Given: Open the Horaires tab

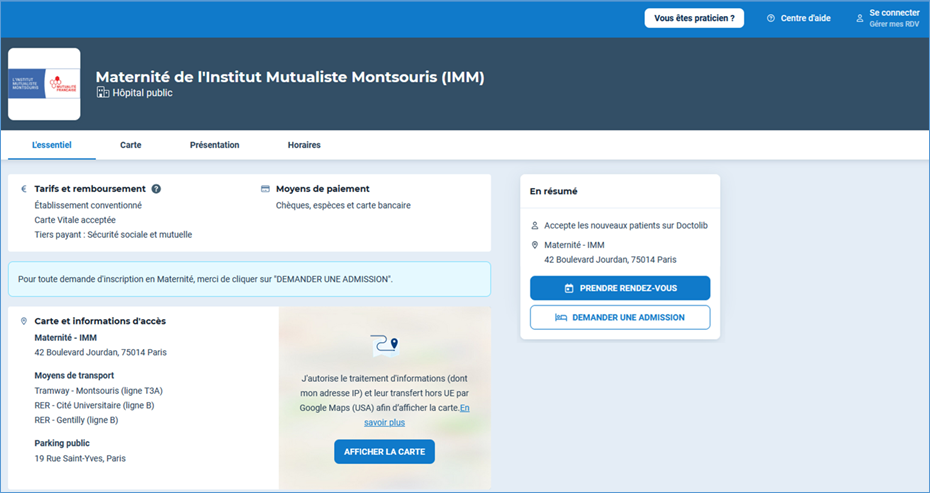Looking at the screenshot, I should point(304,145).
